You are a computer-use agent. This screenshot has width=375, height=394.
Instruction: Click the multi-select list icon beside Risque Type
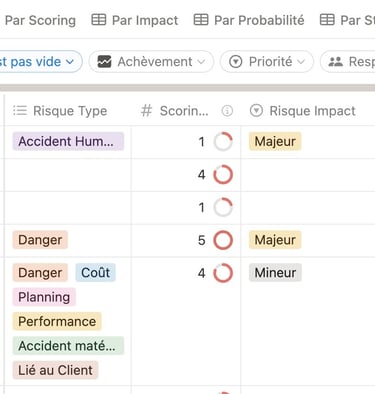20,110
